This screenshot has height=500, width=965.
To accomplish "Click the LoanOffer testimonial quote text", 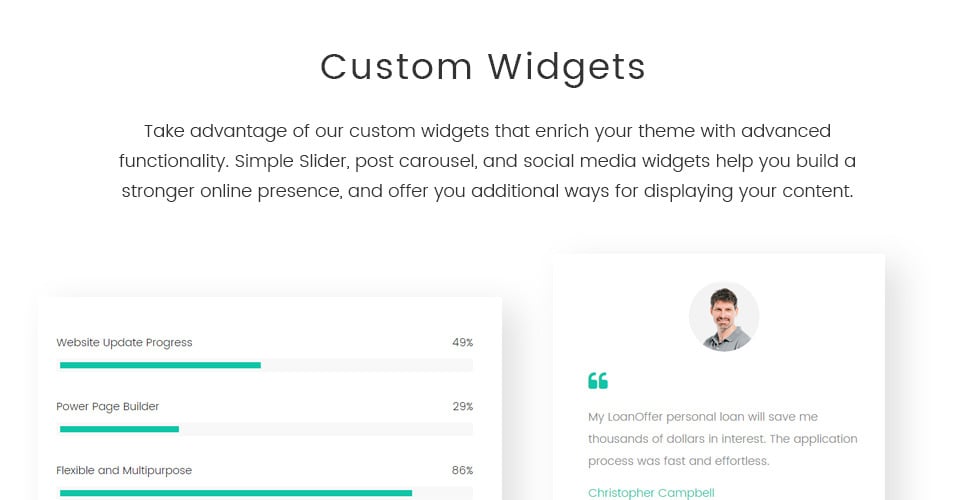I will (x=722, y=438).
